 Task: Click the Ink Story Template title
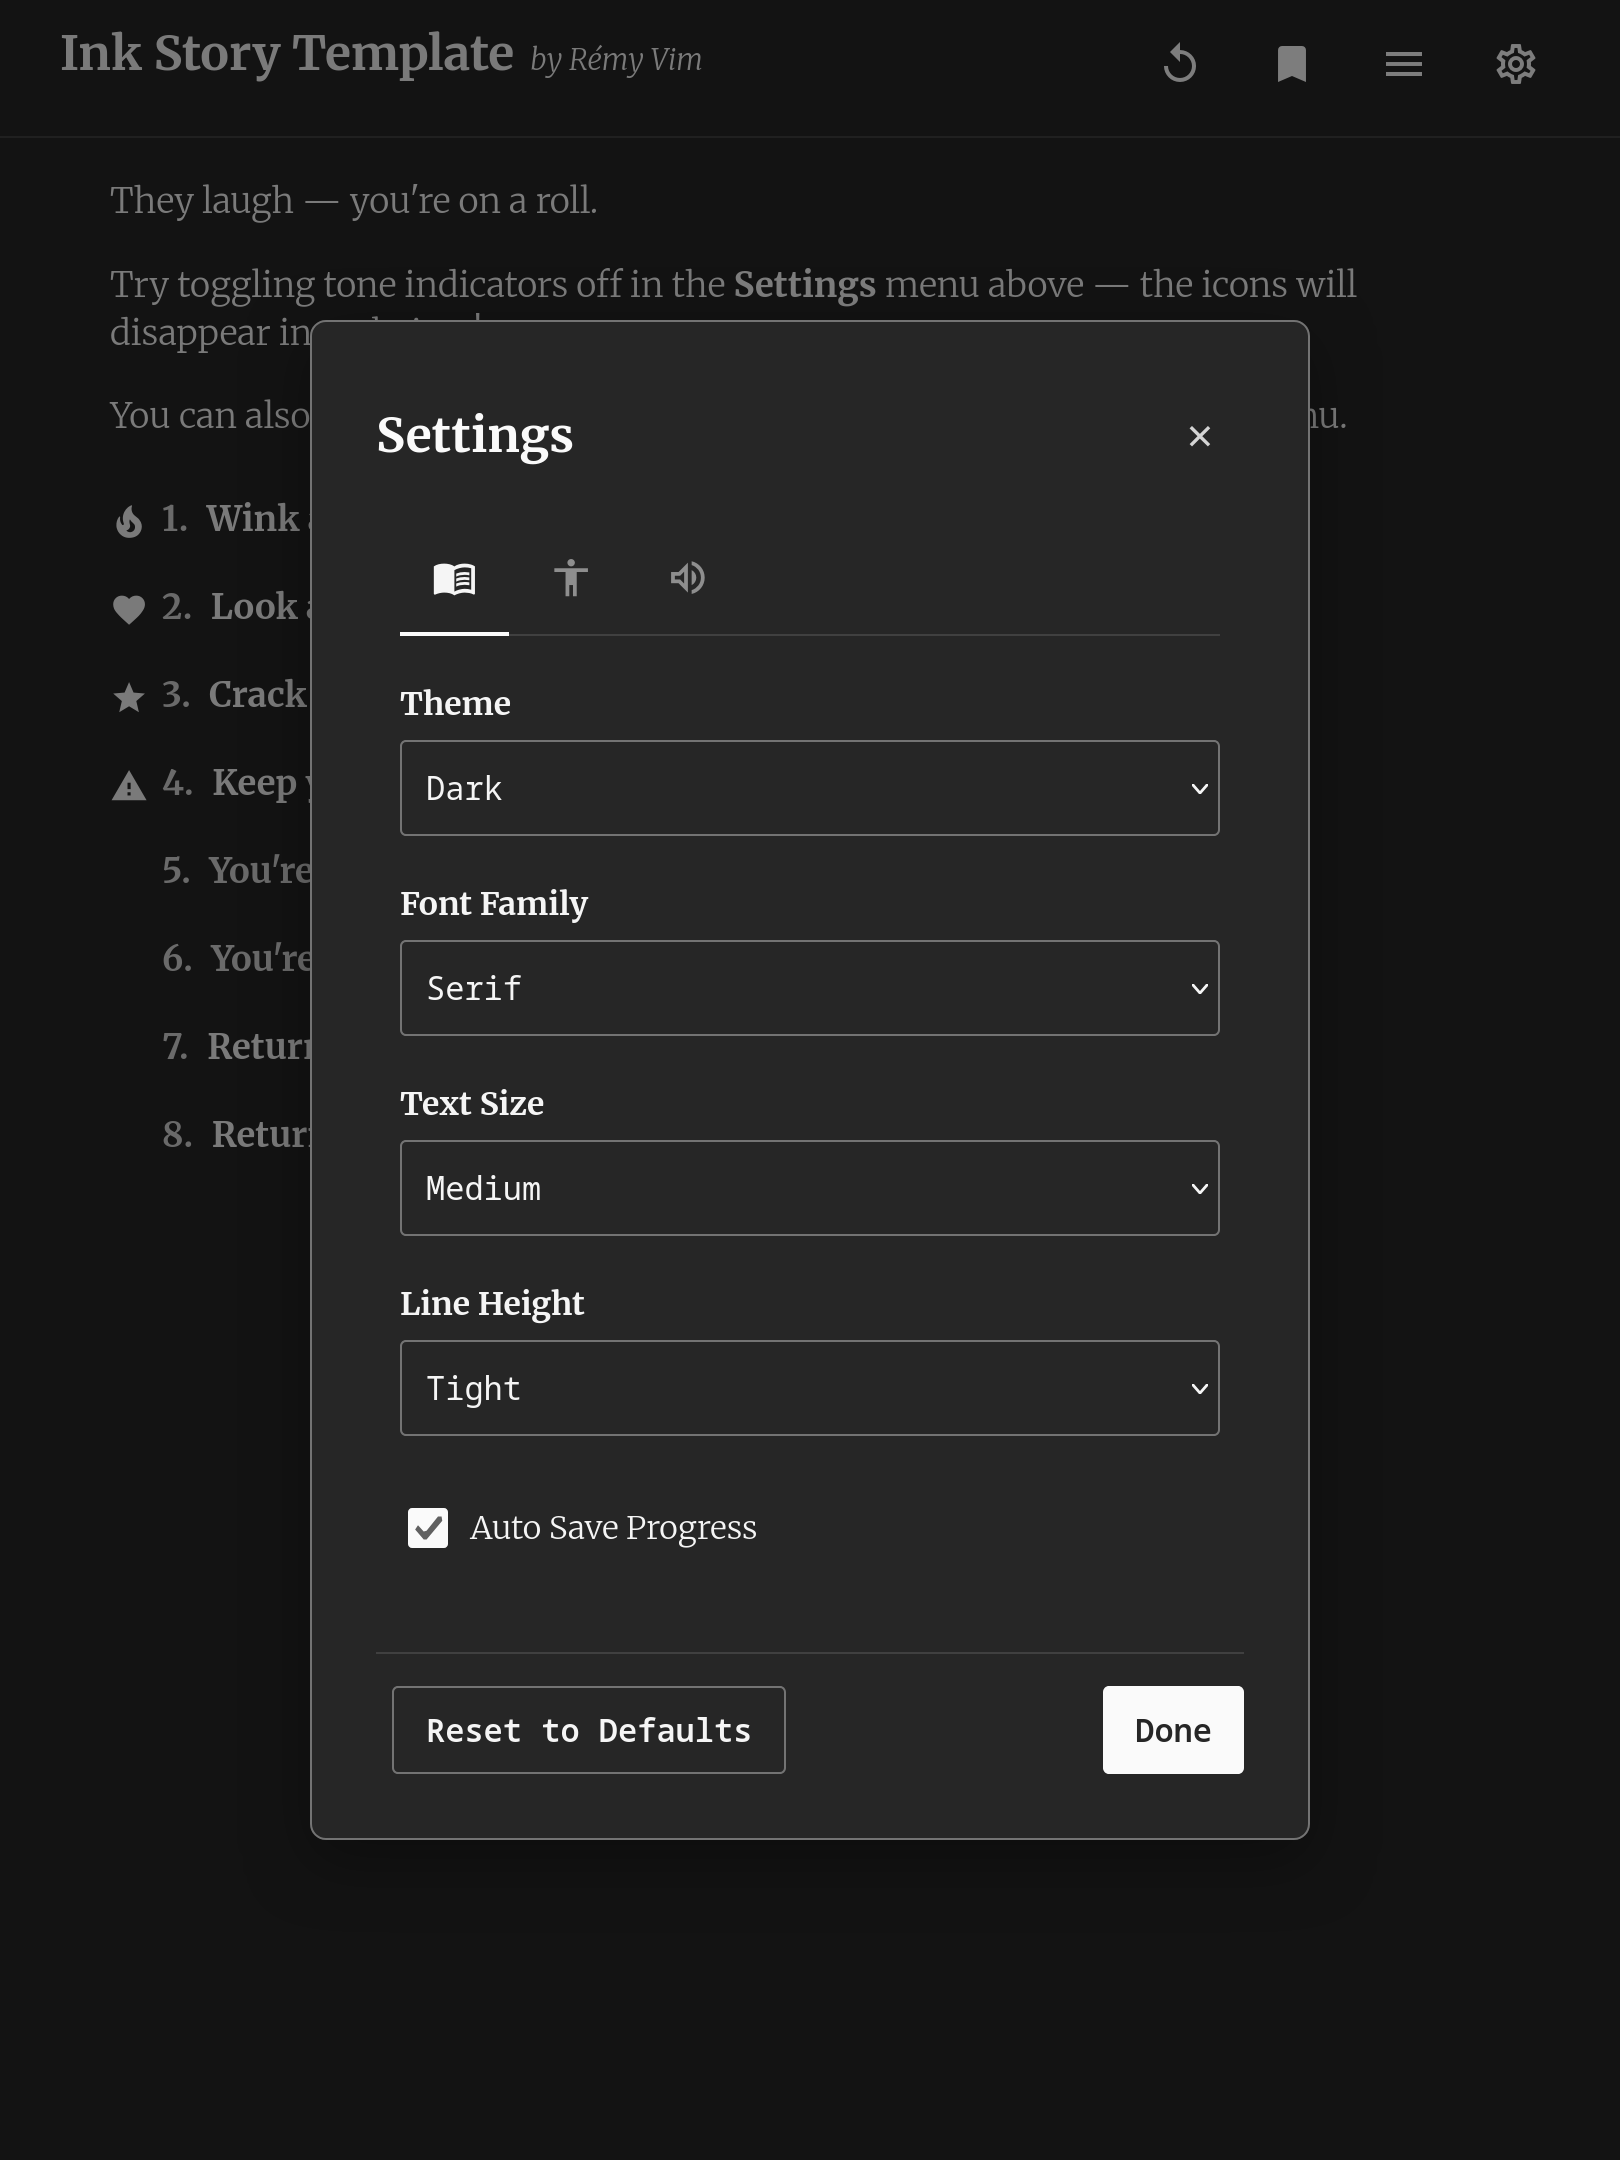[x=287, y=54]
